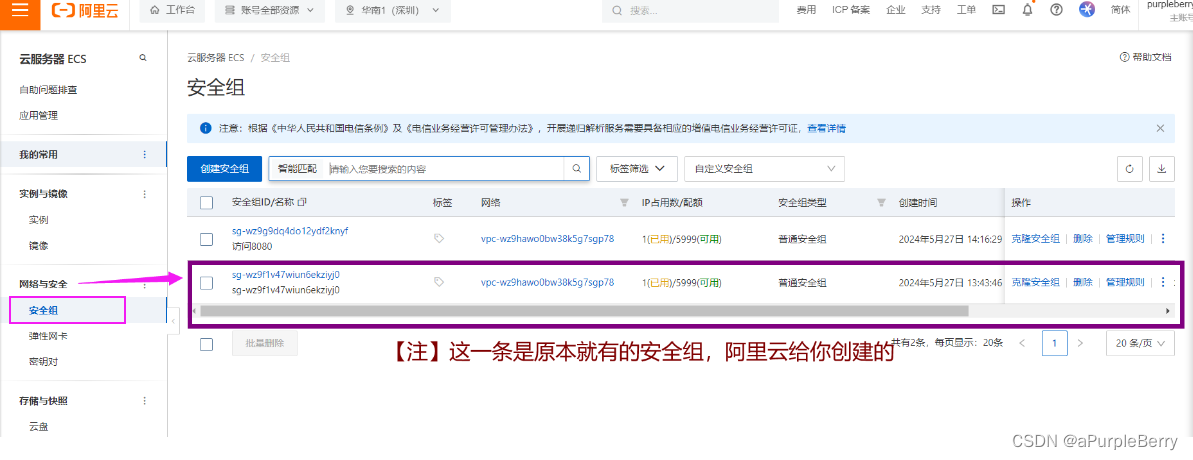Open the options dots next to 实例与镜像

(145, 194)
